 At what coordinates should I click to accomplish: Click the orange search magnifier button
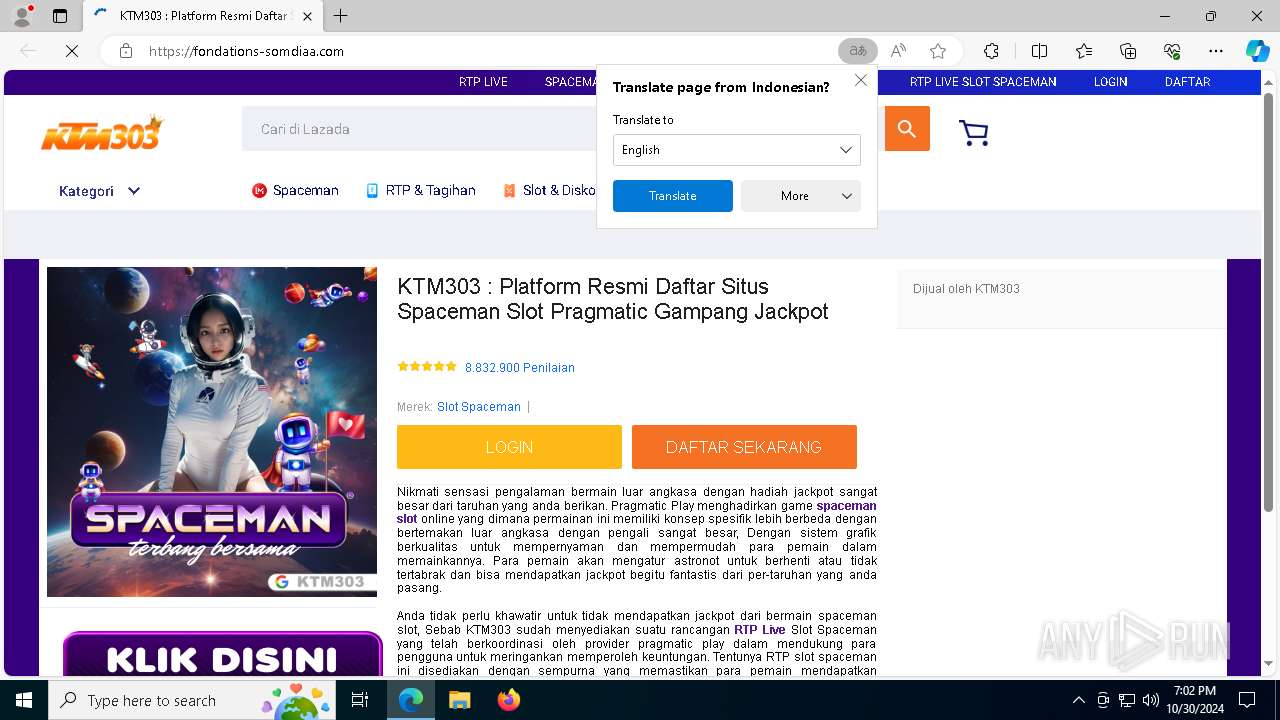click(907, 129)
